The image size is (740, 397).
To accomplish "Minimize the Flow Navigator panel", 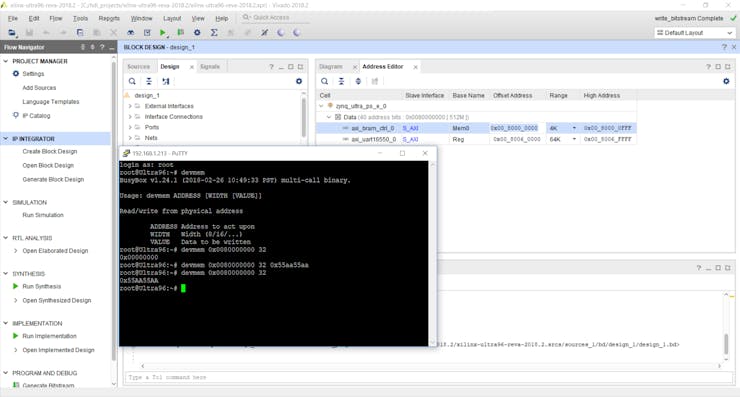I will tap(111, 47).
